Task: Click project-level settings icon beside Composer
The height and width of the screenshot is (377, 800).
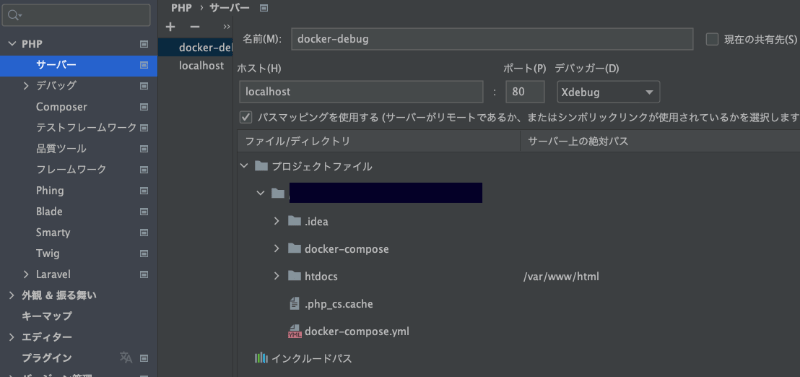Action: coord(144,107)
